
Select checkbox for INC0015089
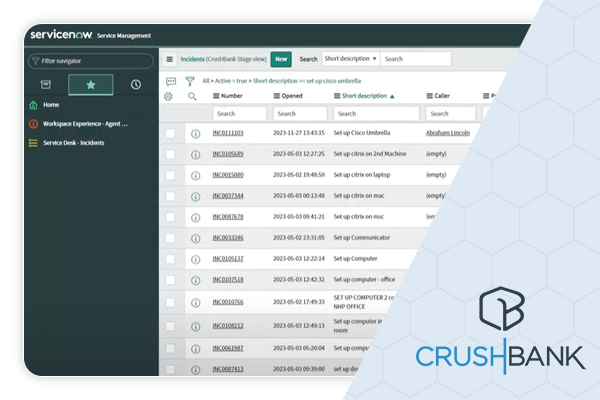pyautogui.click(x=170, y=175)
